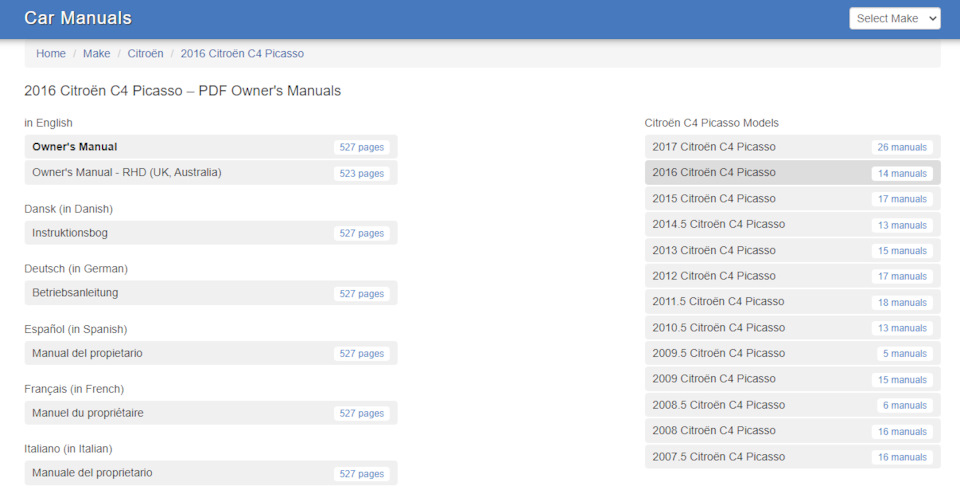Open the English Owner's Manual
Viewport: 960px width, 494px height.
[x=211, y=147]
